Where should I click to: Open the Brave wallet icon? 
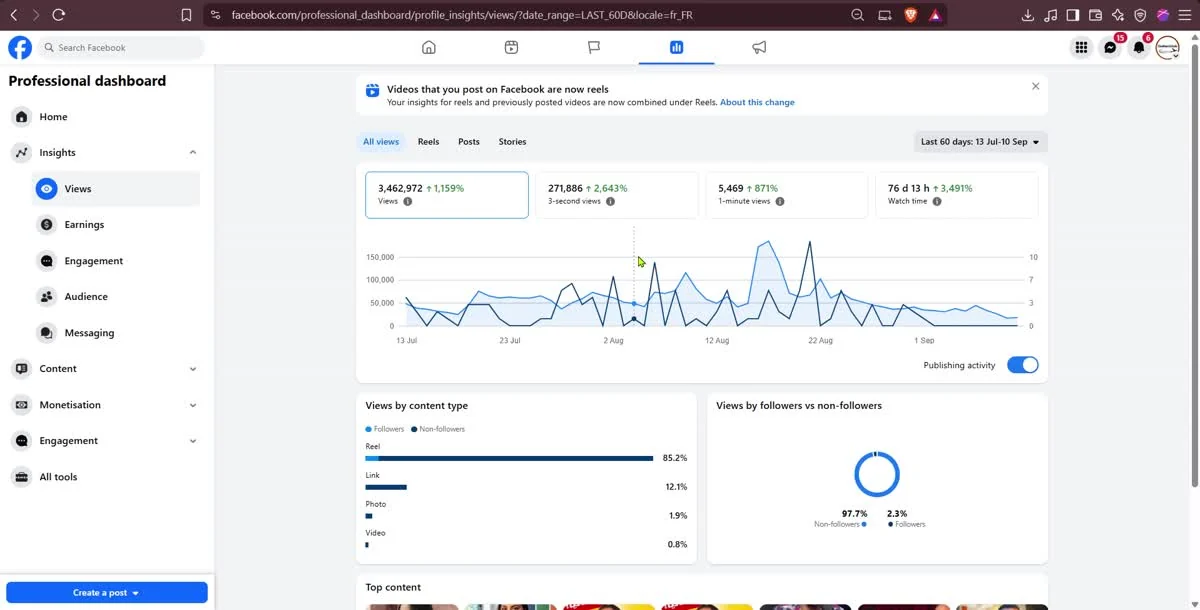[x=1095, y=15]
